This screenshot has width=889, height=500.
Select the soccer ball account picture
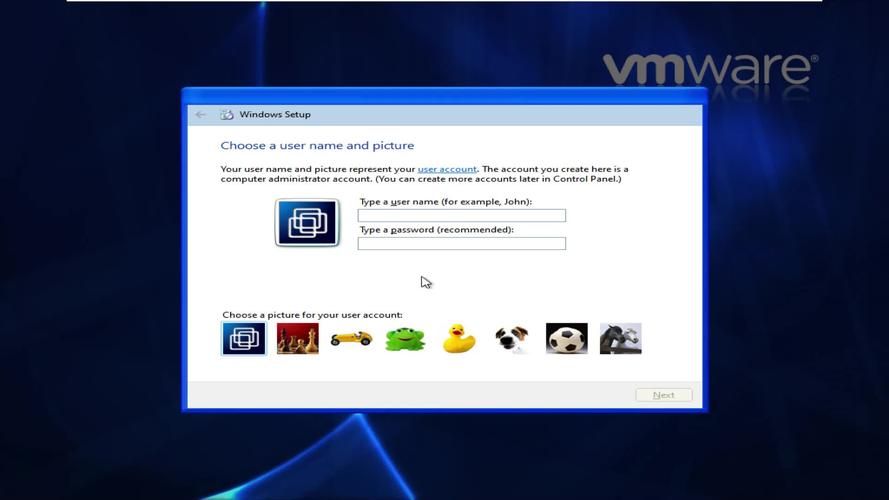pos(567,339)
